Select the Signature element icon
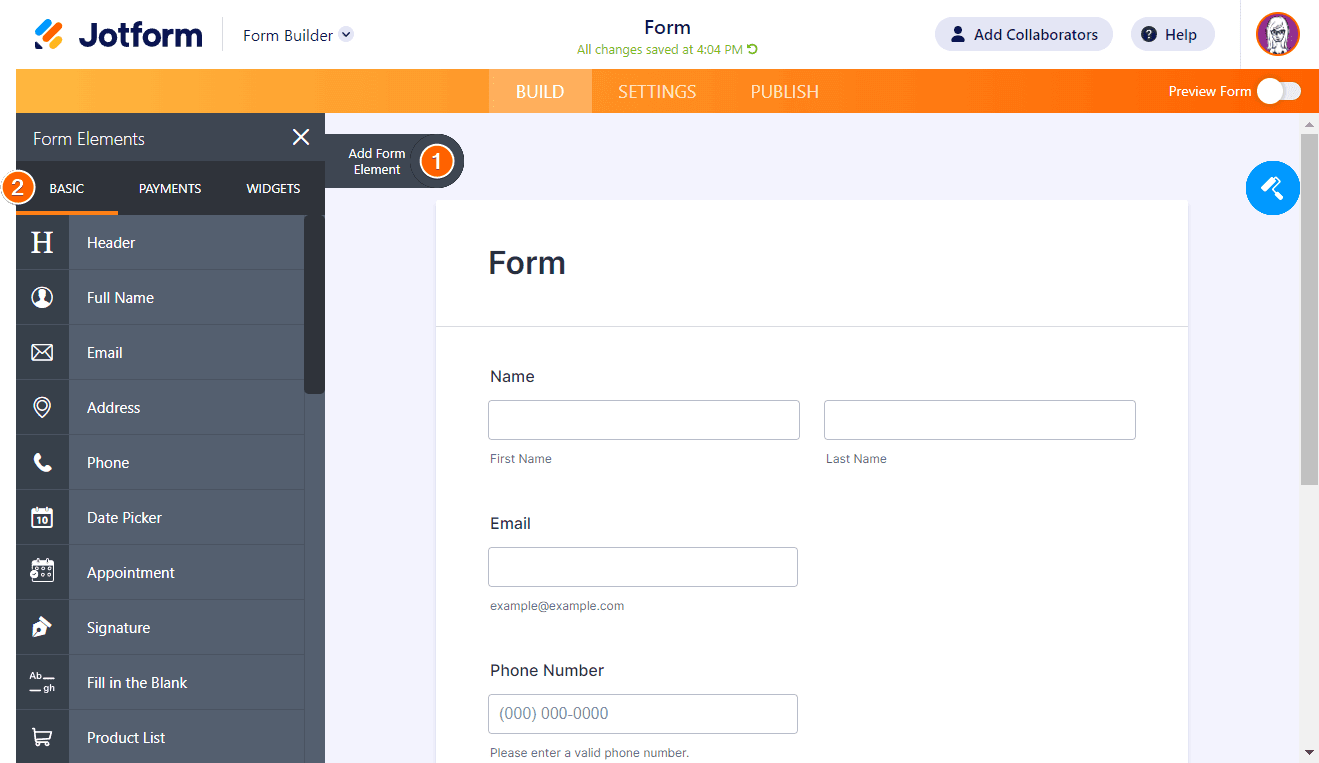 click(x=42, y=627)
